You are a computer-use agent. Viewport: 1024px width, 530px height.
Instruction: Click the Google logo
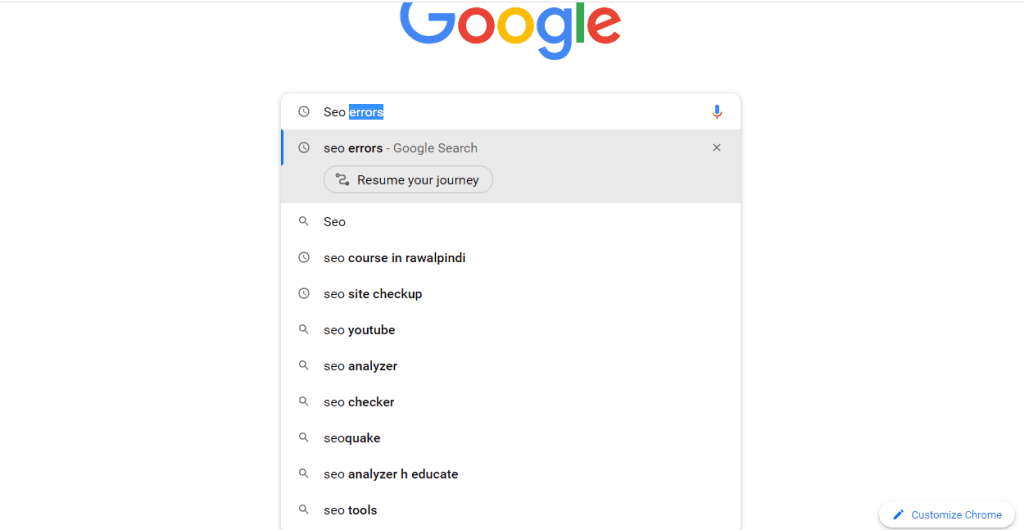tap(510, 28)
